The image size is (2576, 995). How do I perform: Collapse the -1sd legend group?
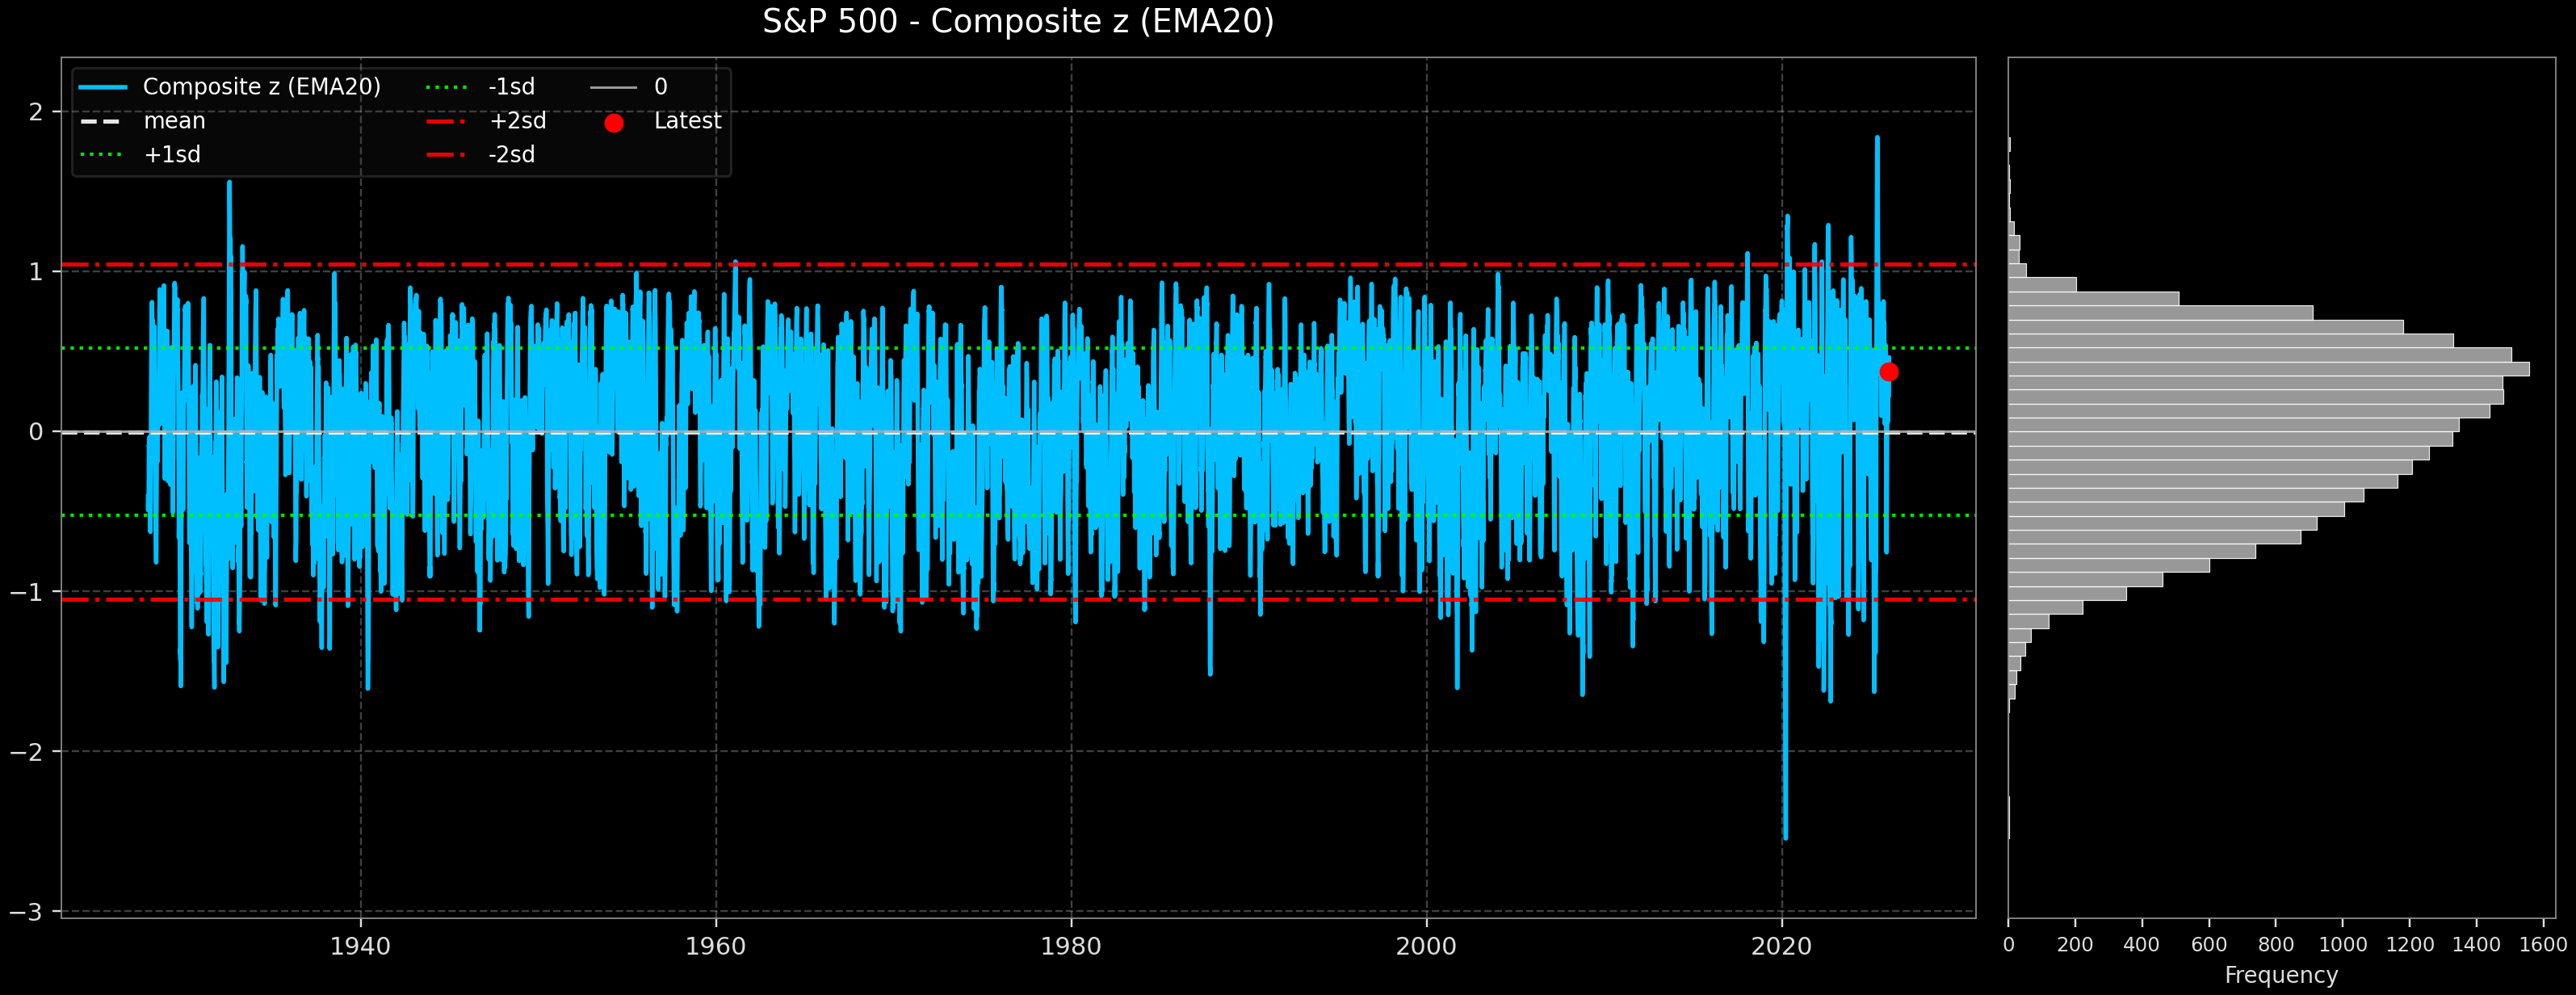point(510,86)
